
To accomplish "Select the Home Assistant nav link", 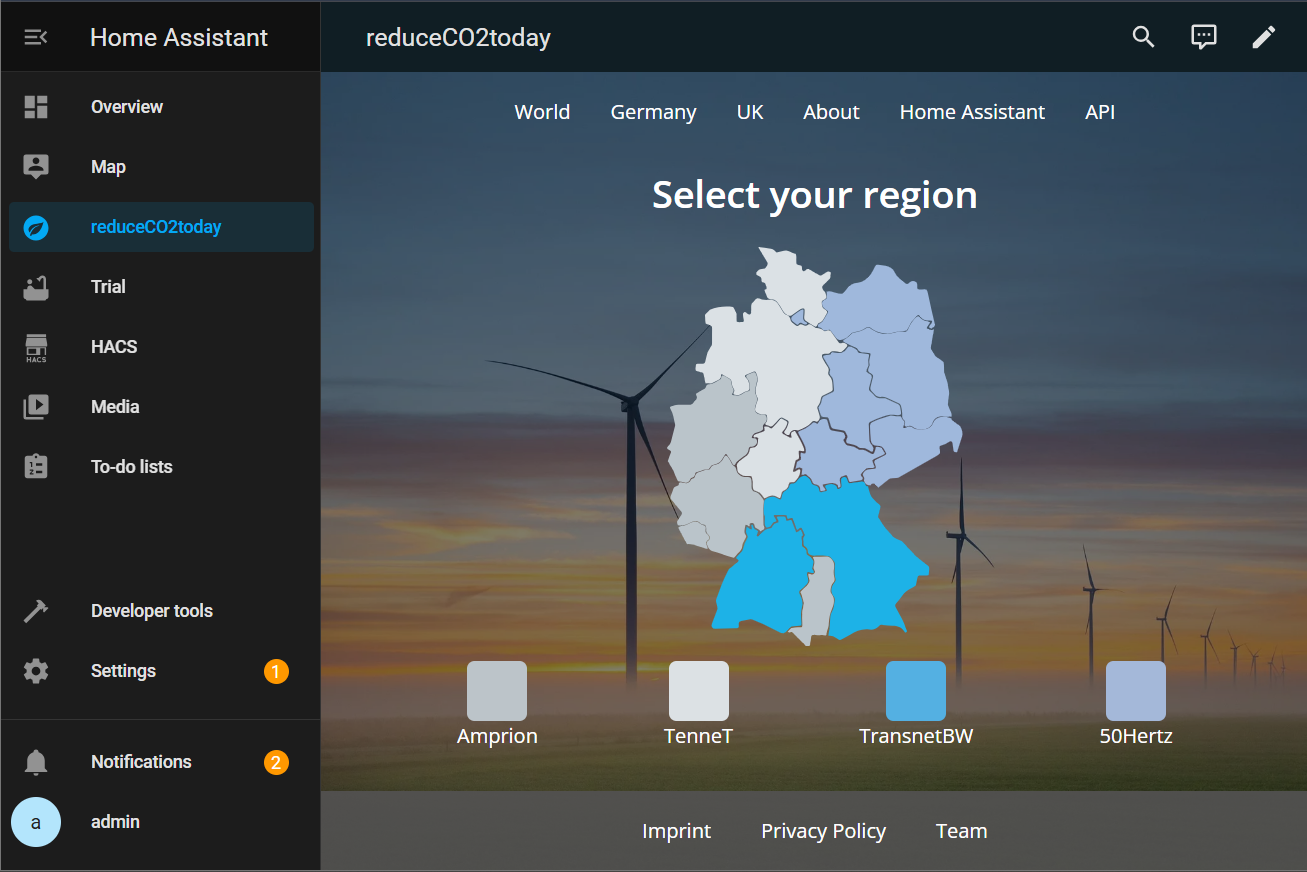I will tap(972, 112).
